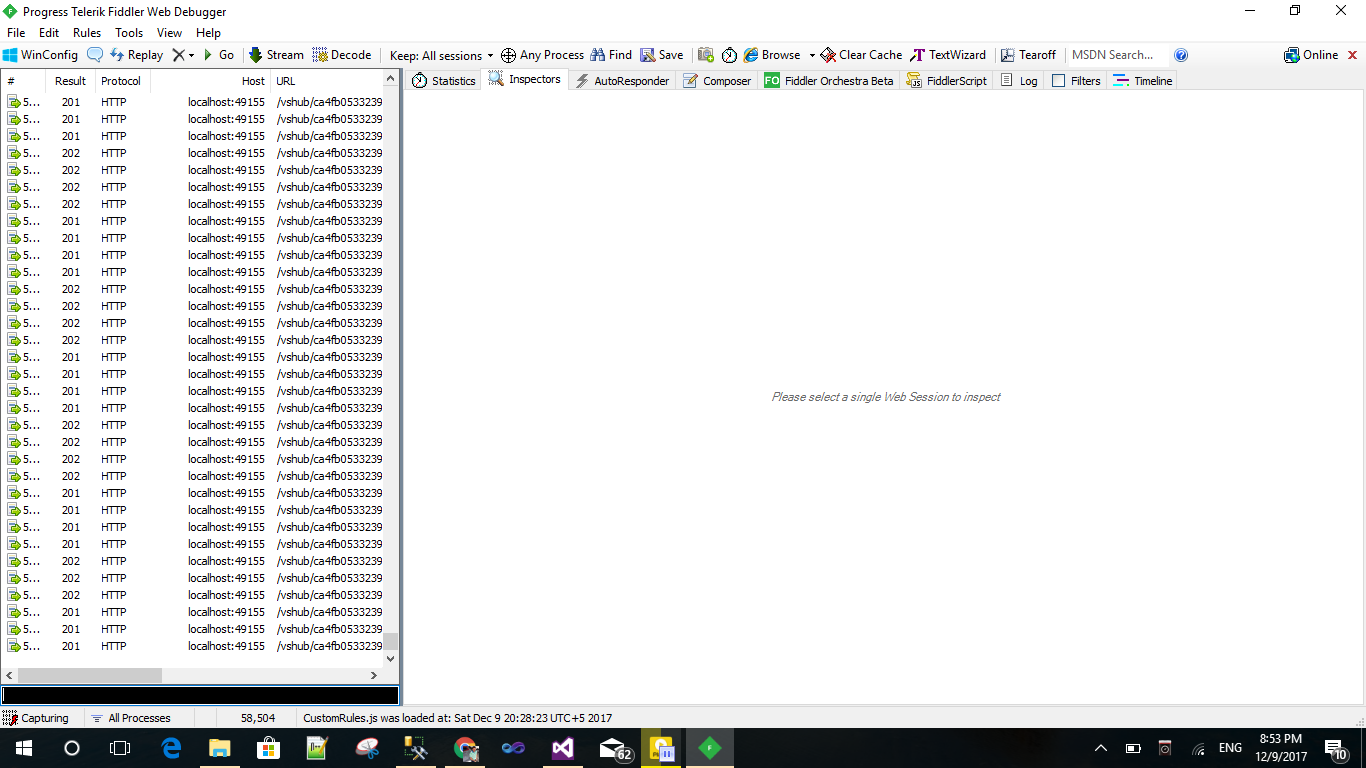Open the AutoResponder tab
This screenshot has height=768, width=1366.
tap(622, 81)
